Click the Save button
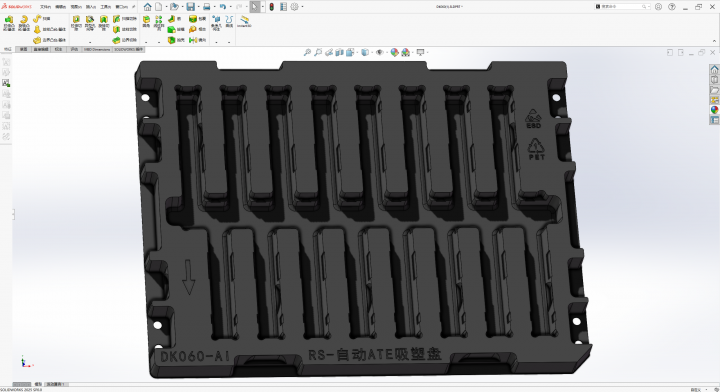Image resolution: width=720 pixels, height=392 pixels. [x=191, y=7]
